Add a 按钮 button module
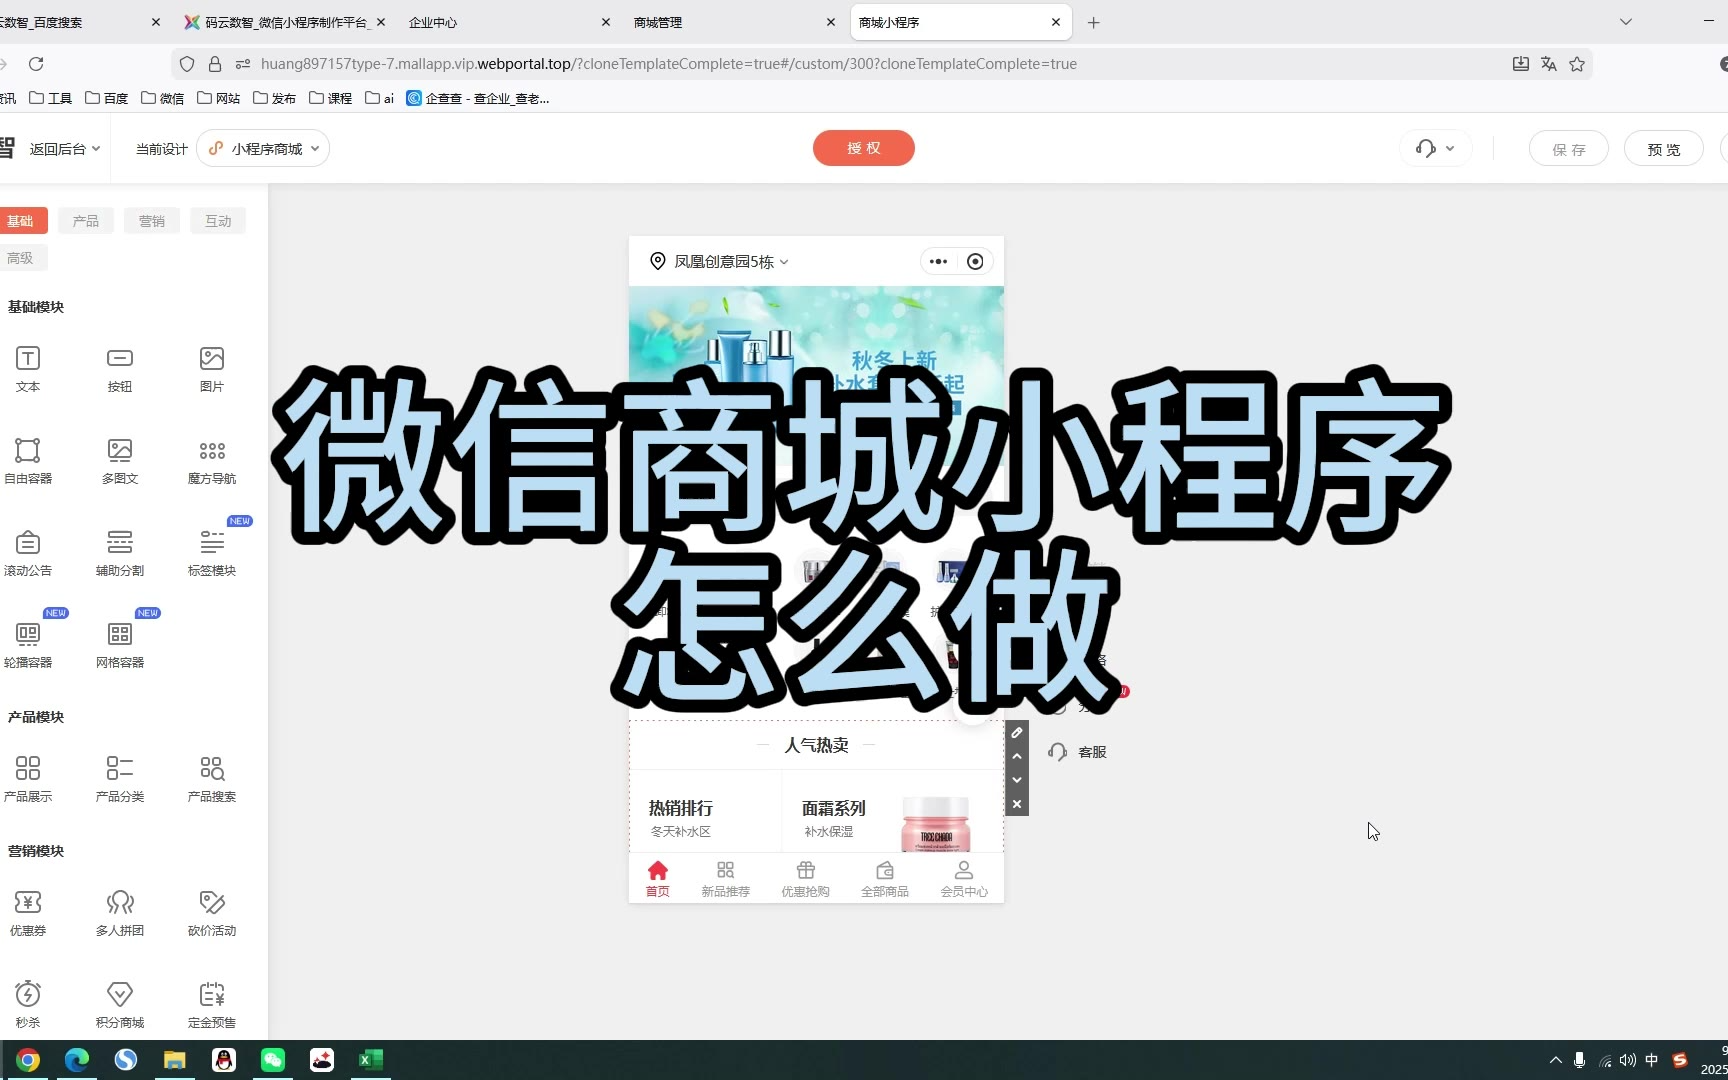 click(120, 369)
